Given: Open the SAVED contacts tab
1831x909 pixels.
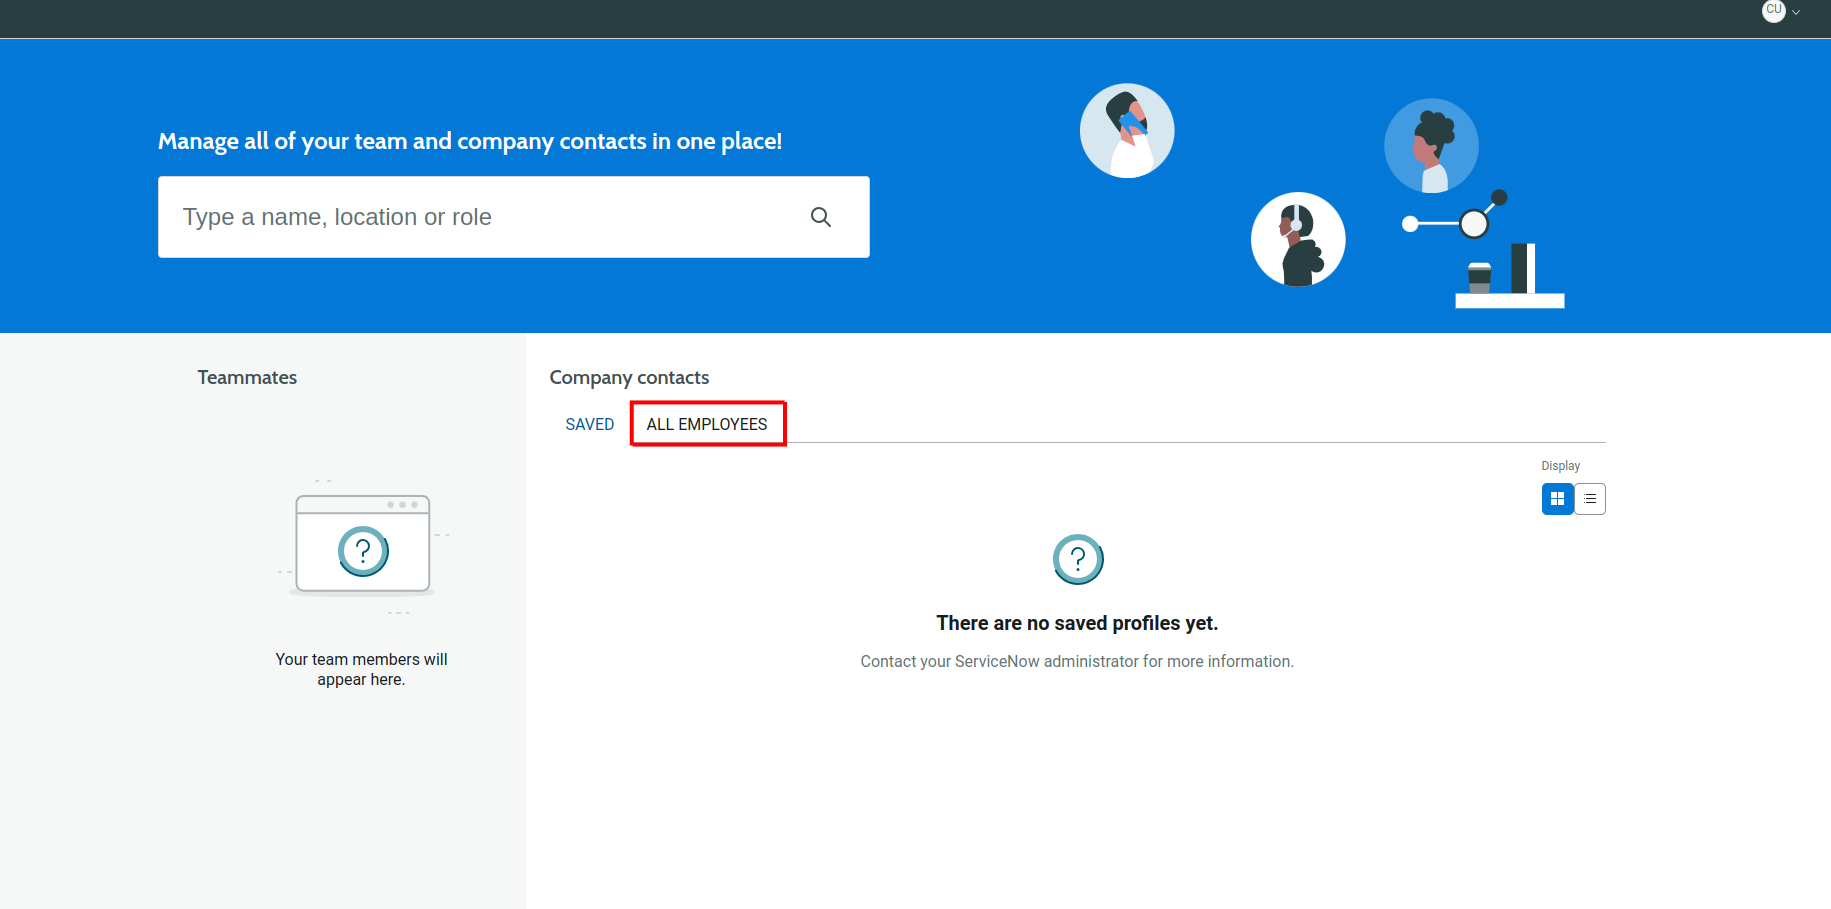Looking at the screenshot, I should point(589,424).
